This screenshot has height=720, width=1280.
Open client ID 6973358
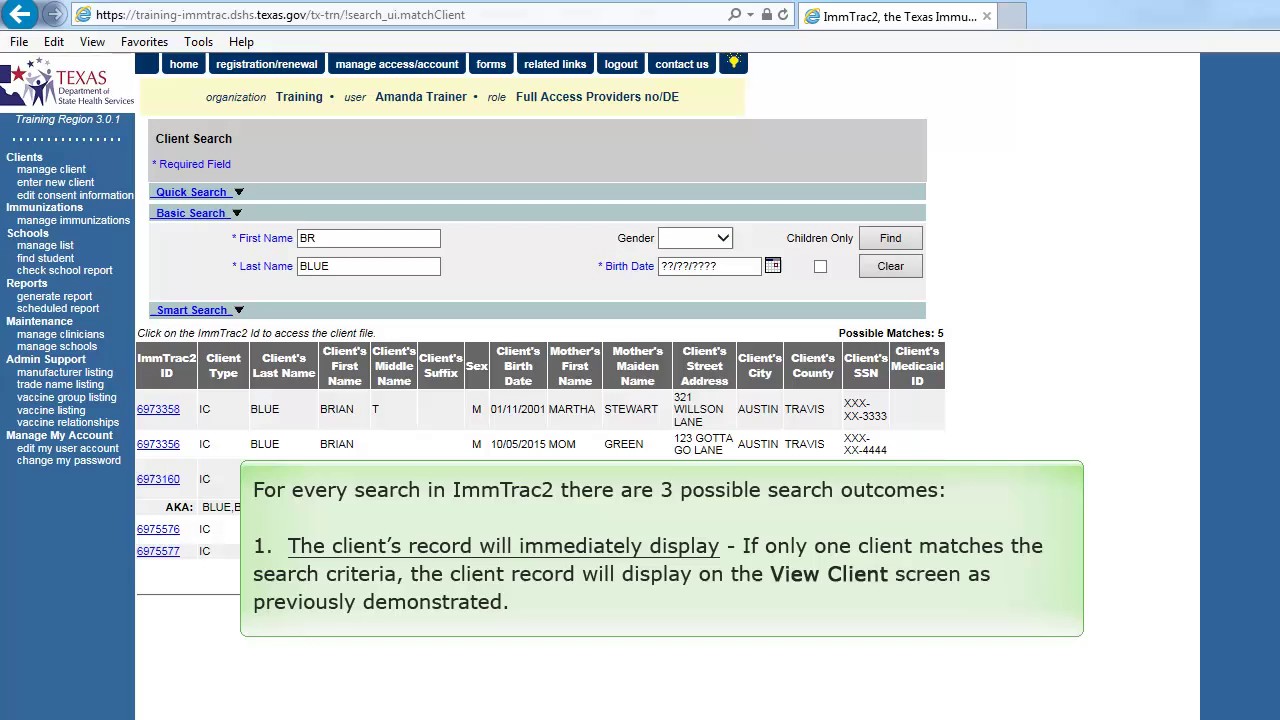coord(158,409)
